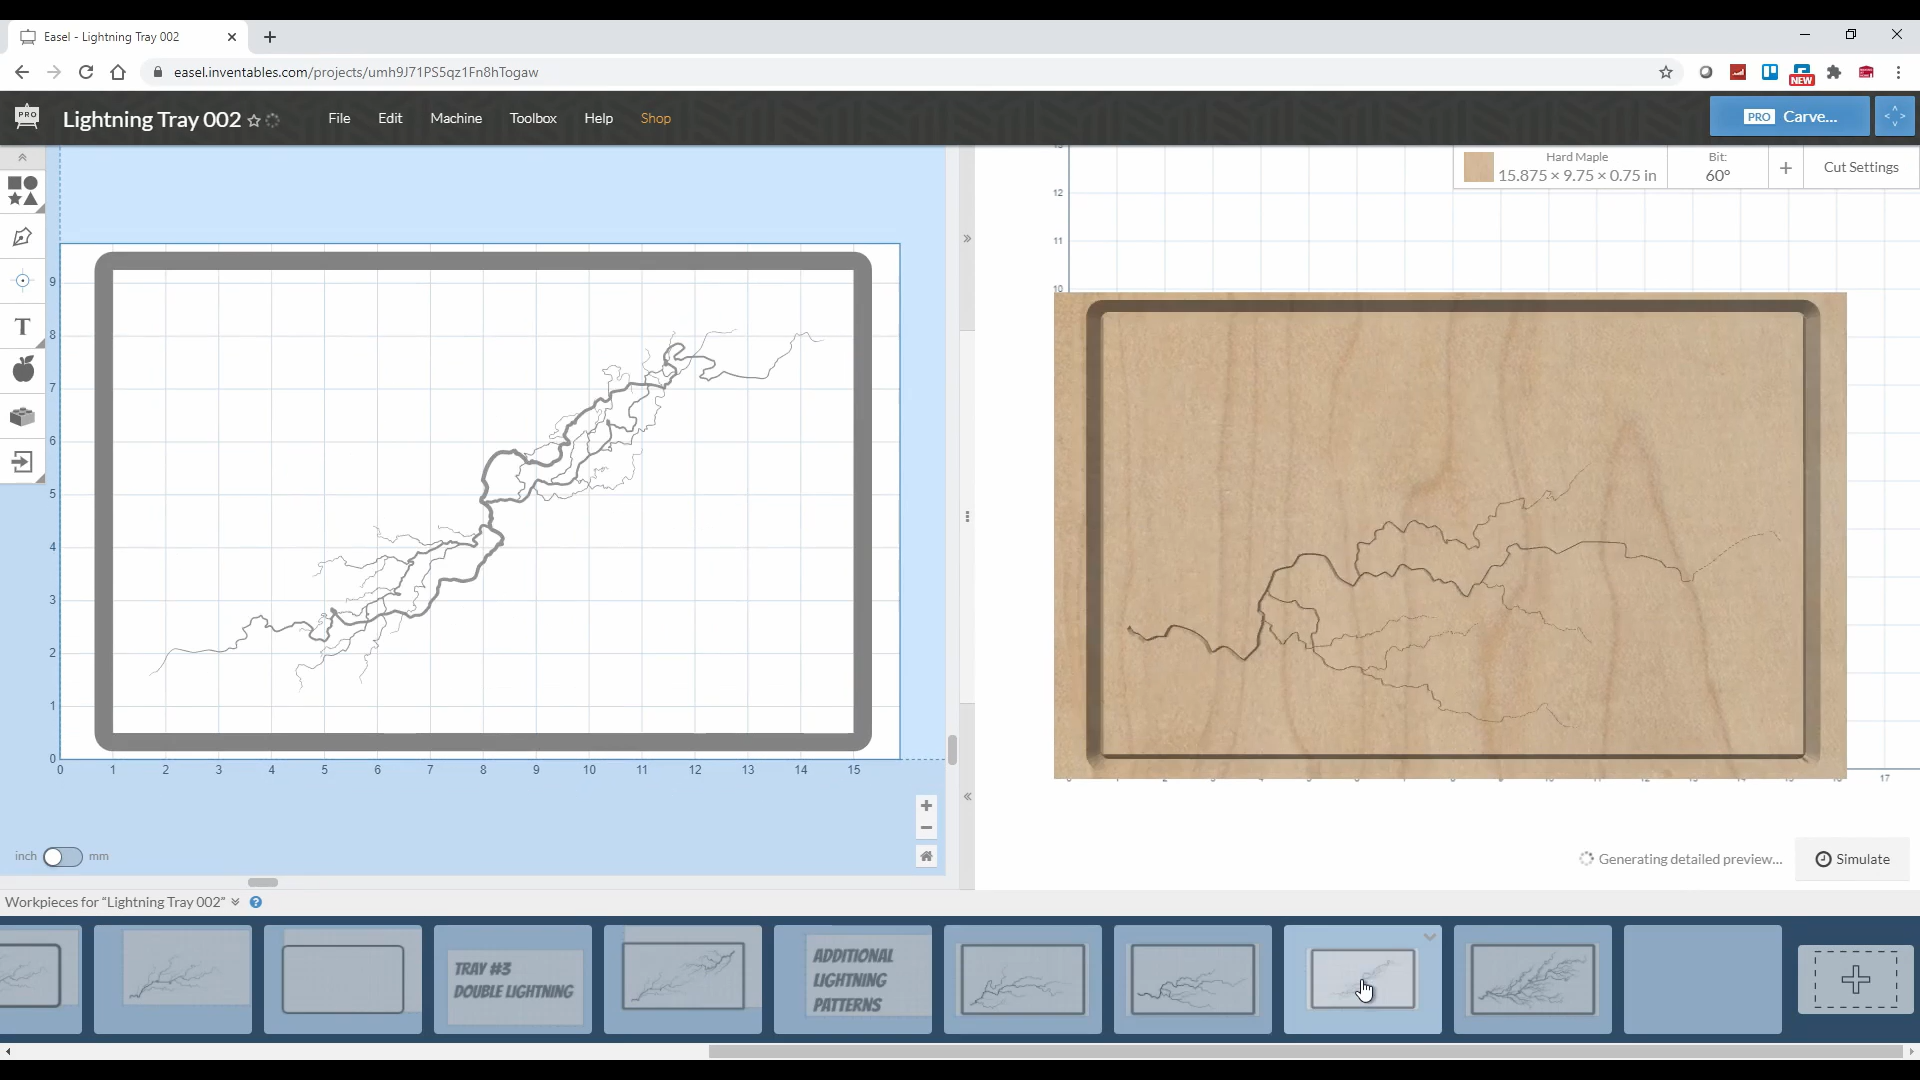Collapse the 3D preview panel arrow
1920x1080 pixels.
967,239
